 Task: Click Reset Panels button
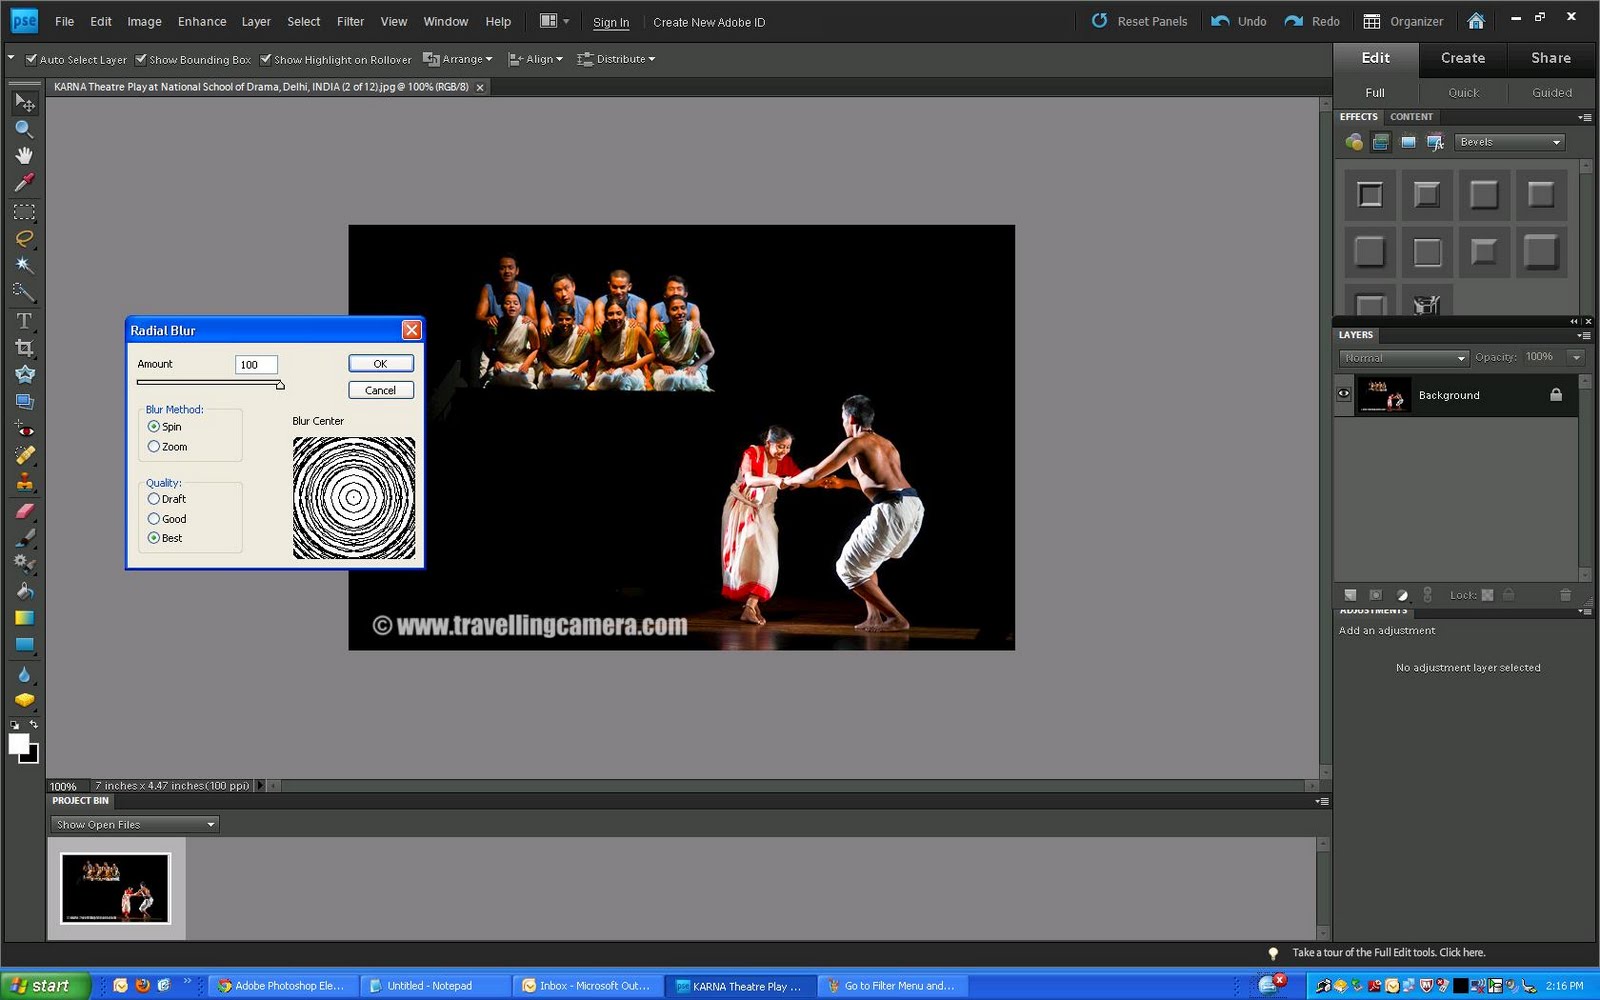point(1140,21)
